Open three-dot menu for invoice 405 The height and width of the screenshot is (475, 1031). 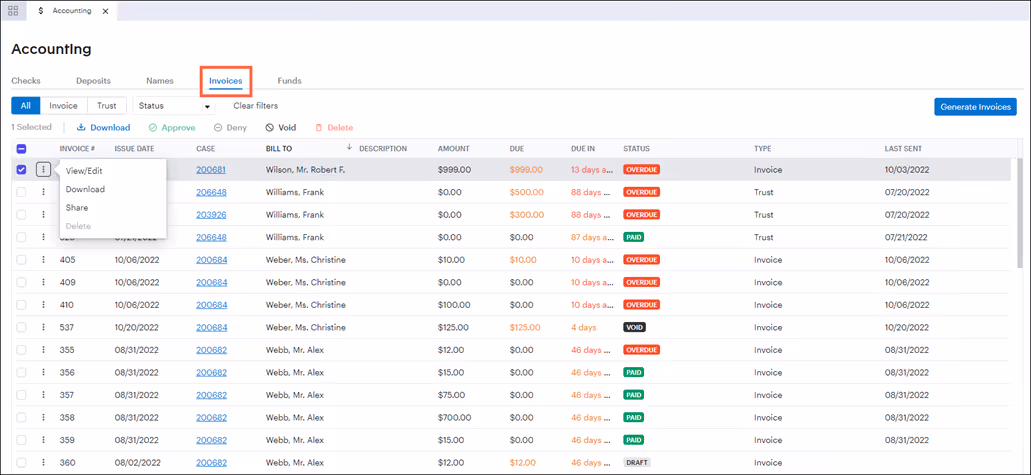(43, 260)
